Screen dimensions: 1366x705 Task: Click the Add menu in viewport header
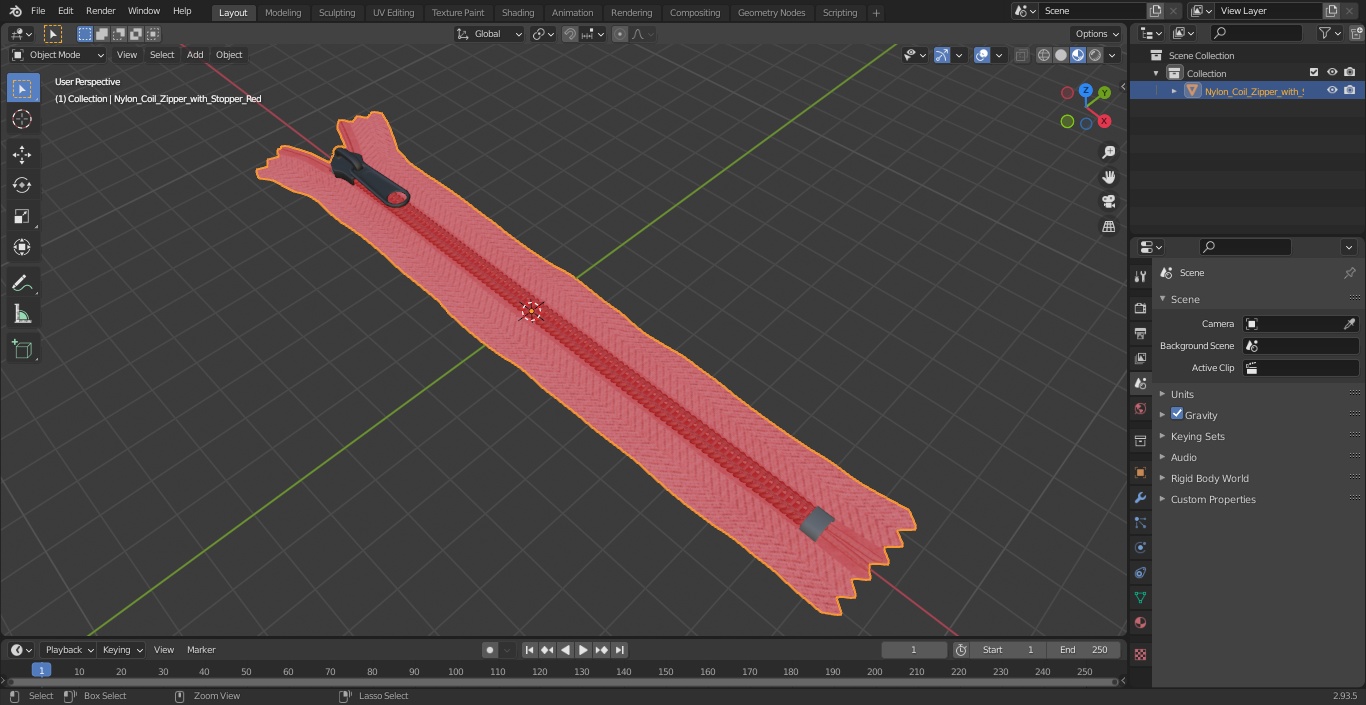[x=195, y=55]
